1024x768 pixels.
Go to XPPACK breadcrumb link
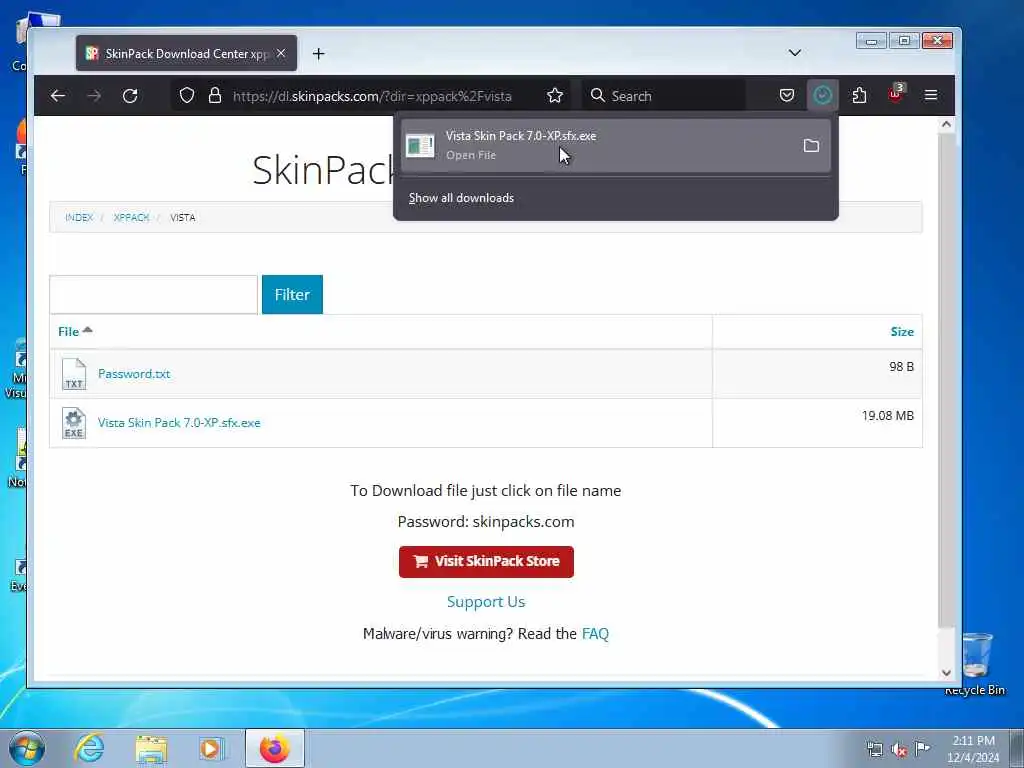pyautogui.click(x=131, y=217)
